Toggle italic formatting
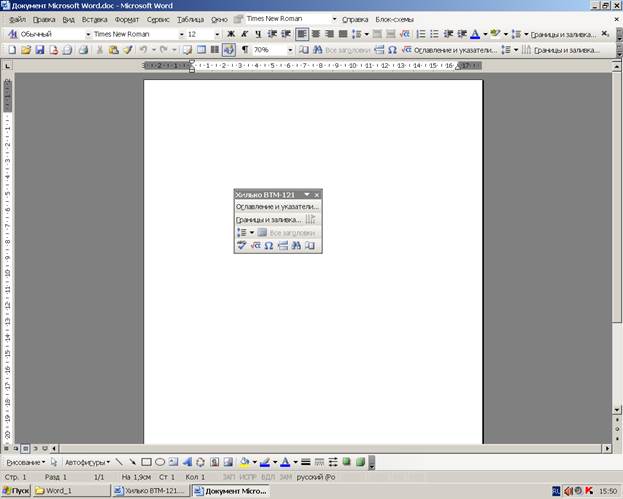The height and width of the screenshot is (499, 623). (x=244, y=34)
